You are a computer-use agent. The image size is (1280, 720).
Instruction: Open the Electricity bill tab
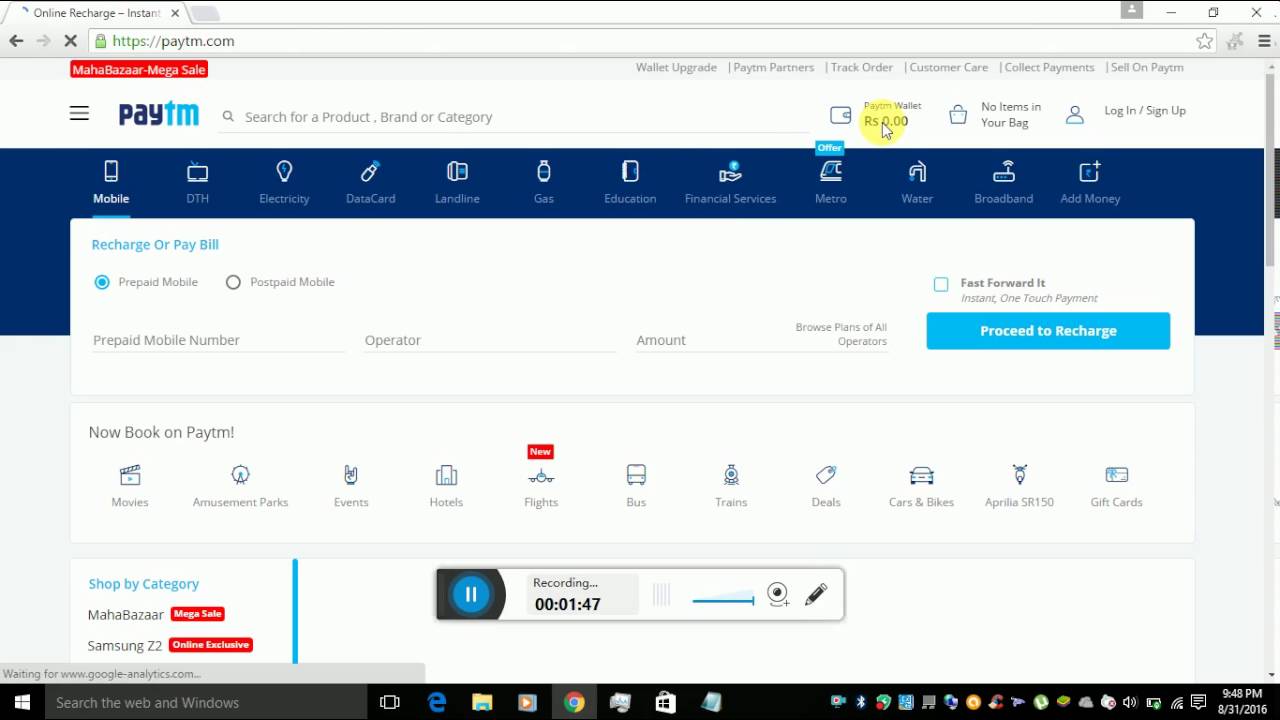284,182
